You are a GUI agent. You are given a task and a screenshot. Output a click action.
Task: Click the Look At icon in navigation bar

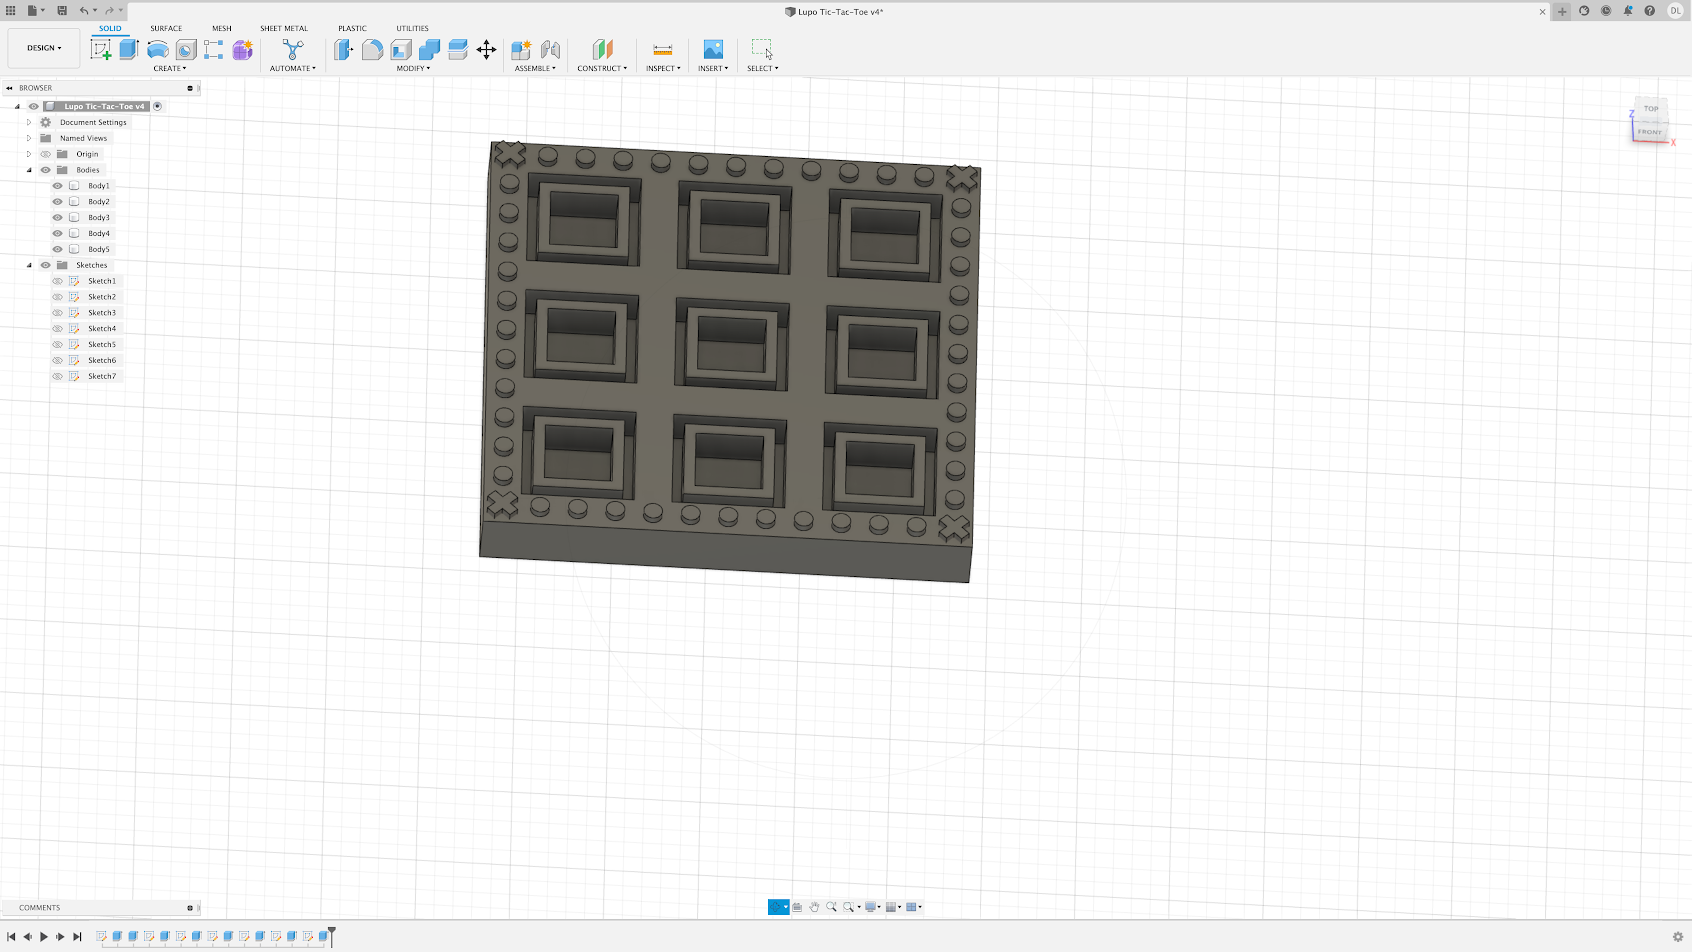[797, 907]
